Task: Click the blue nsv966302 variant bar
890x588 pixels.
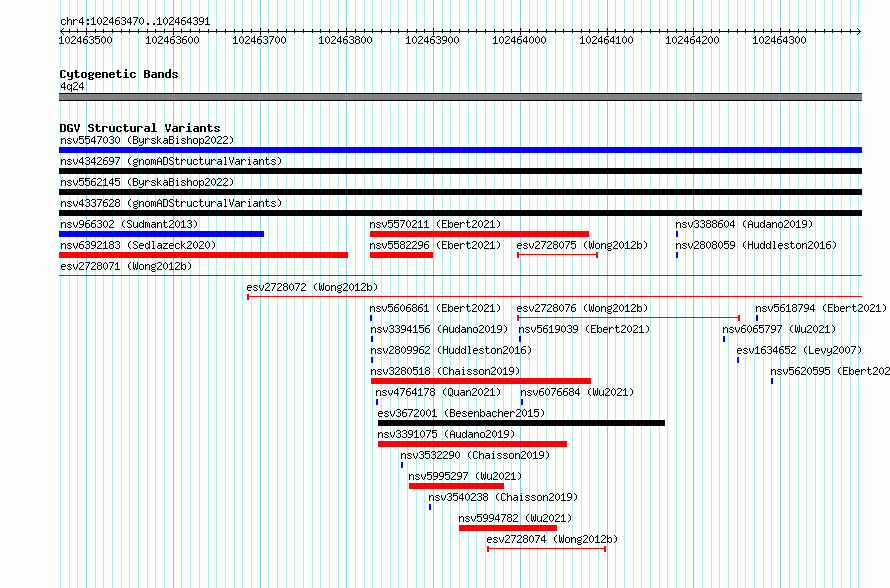Action: 161,234
